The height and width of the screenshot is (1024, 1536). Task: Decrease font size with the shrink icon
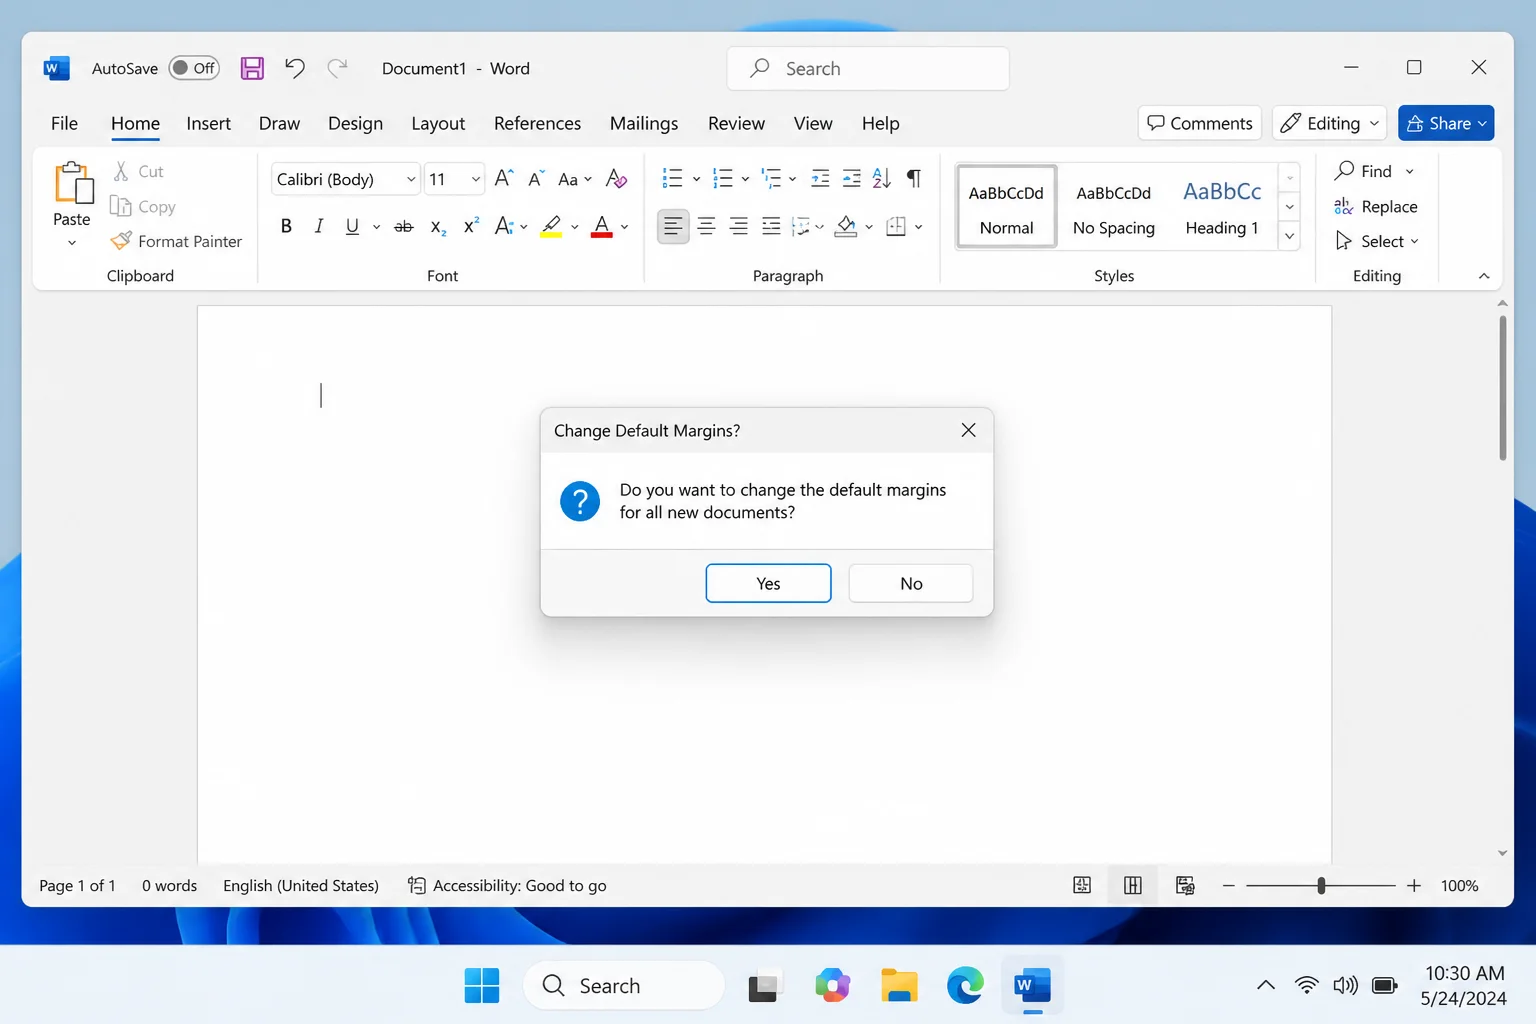tap(536, 178)
